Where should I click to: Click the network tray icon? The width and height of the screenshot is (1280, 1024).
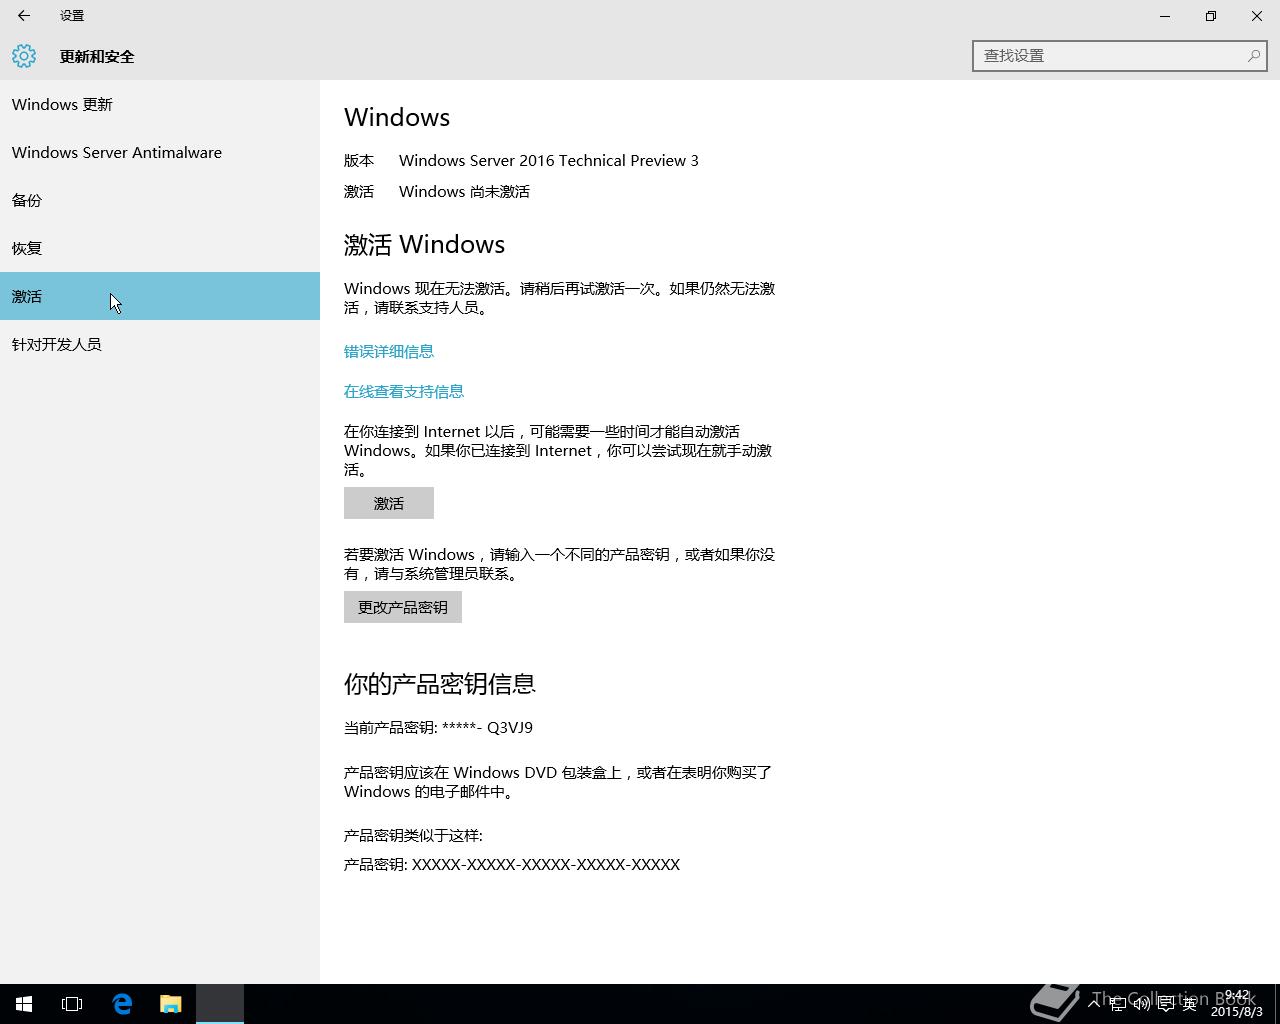1118,1004
